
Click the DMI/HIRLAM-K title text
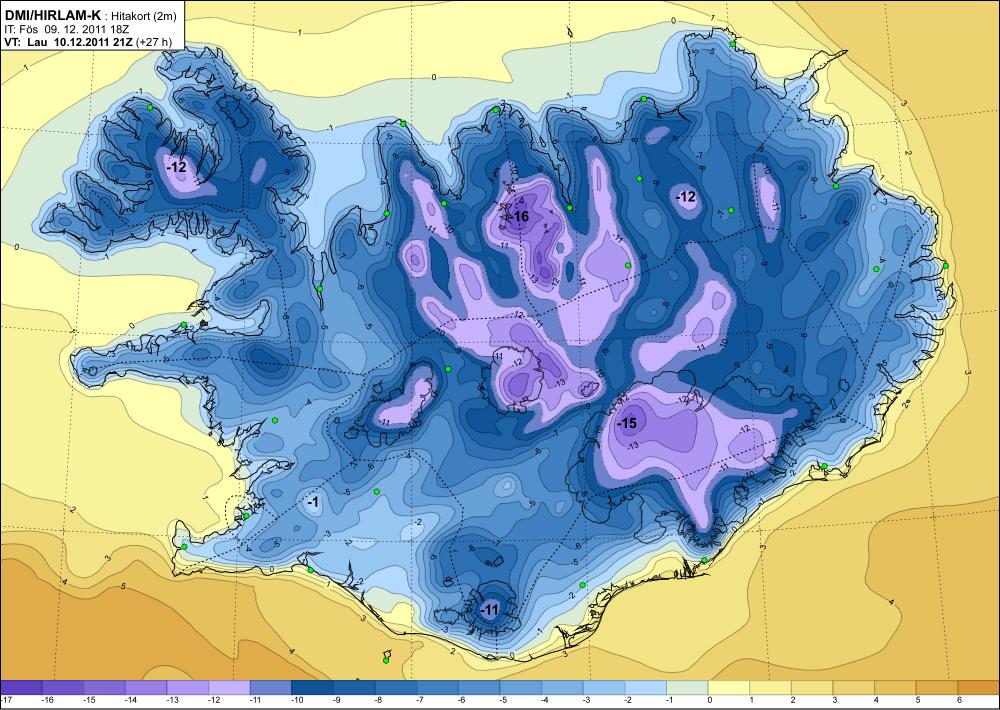[52, 17]
